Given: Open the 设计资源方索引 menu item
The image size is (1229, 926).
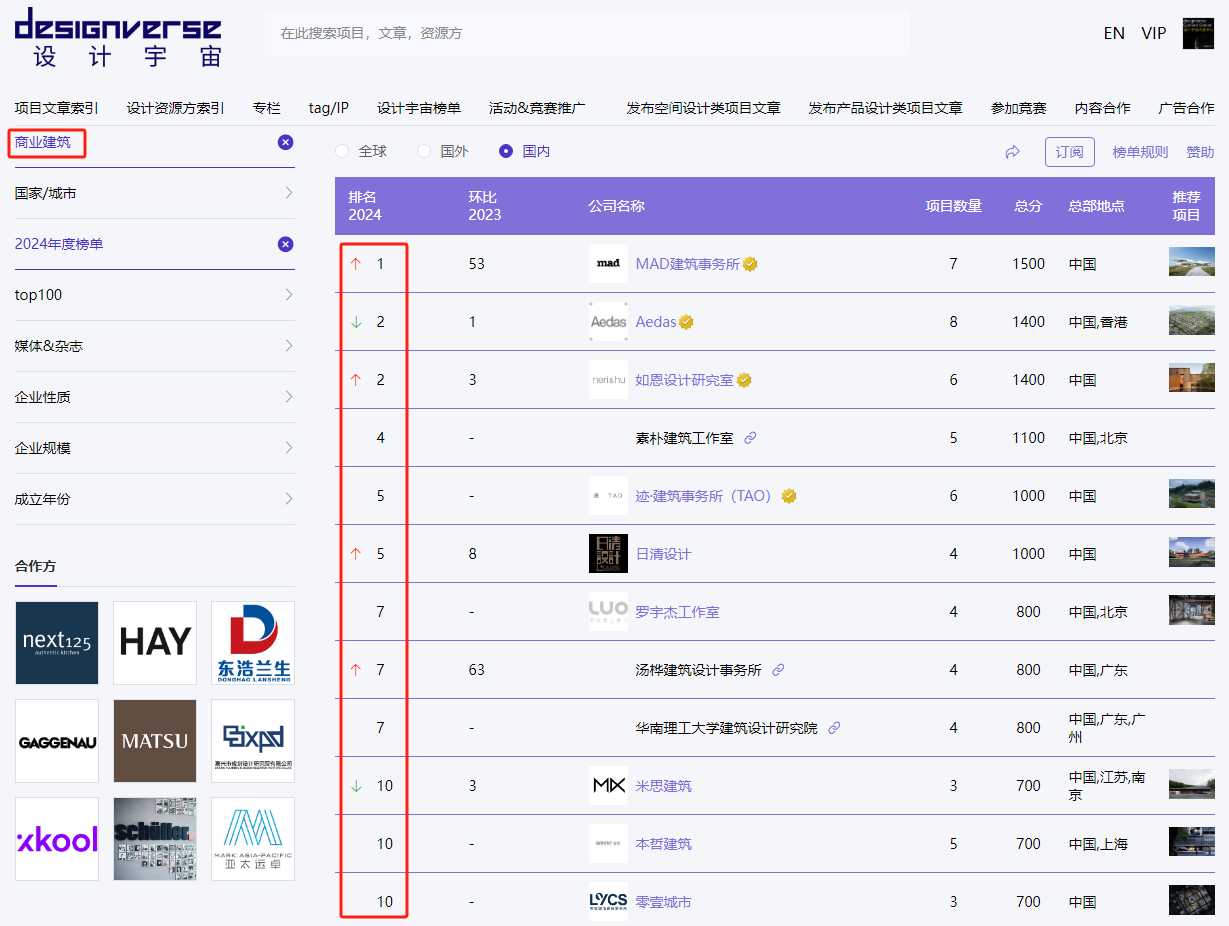Looking at the screenshot, I should [175, 108].
